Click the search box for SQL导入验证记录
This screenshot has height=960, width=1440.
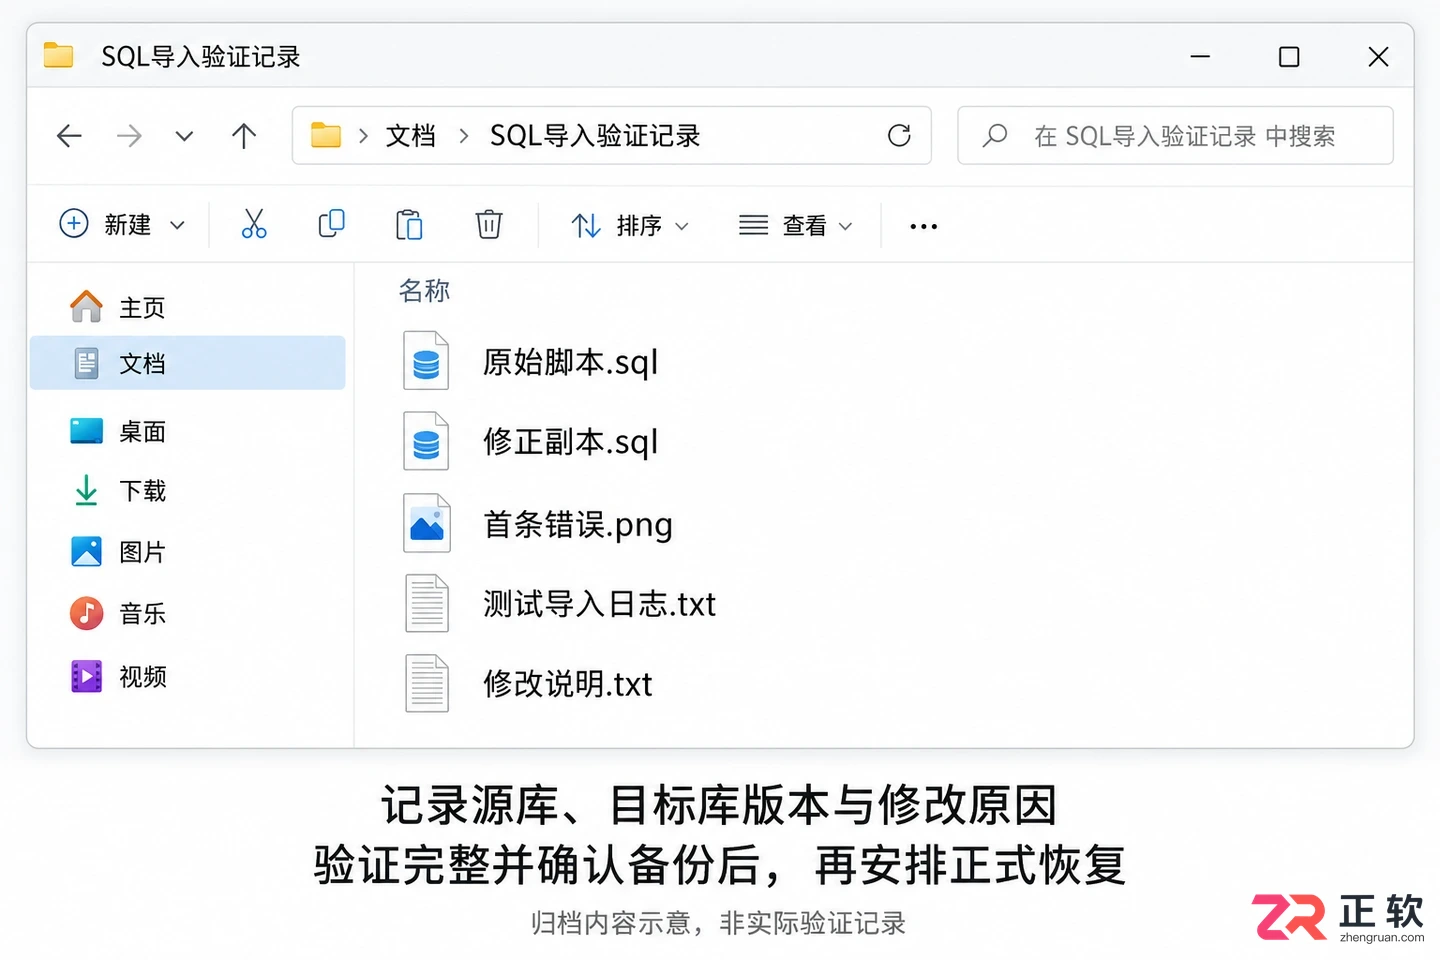click(1175, 135)
